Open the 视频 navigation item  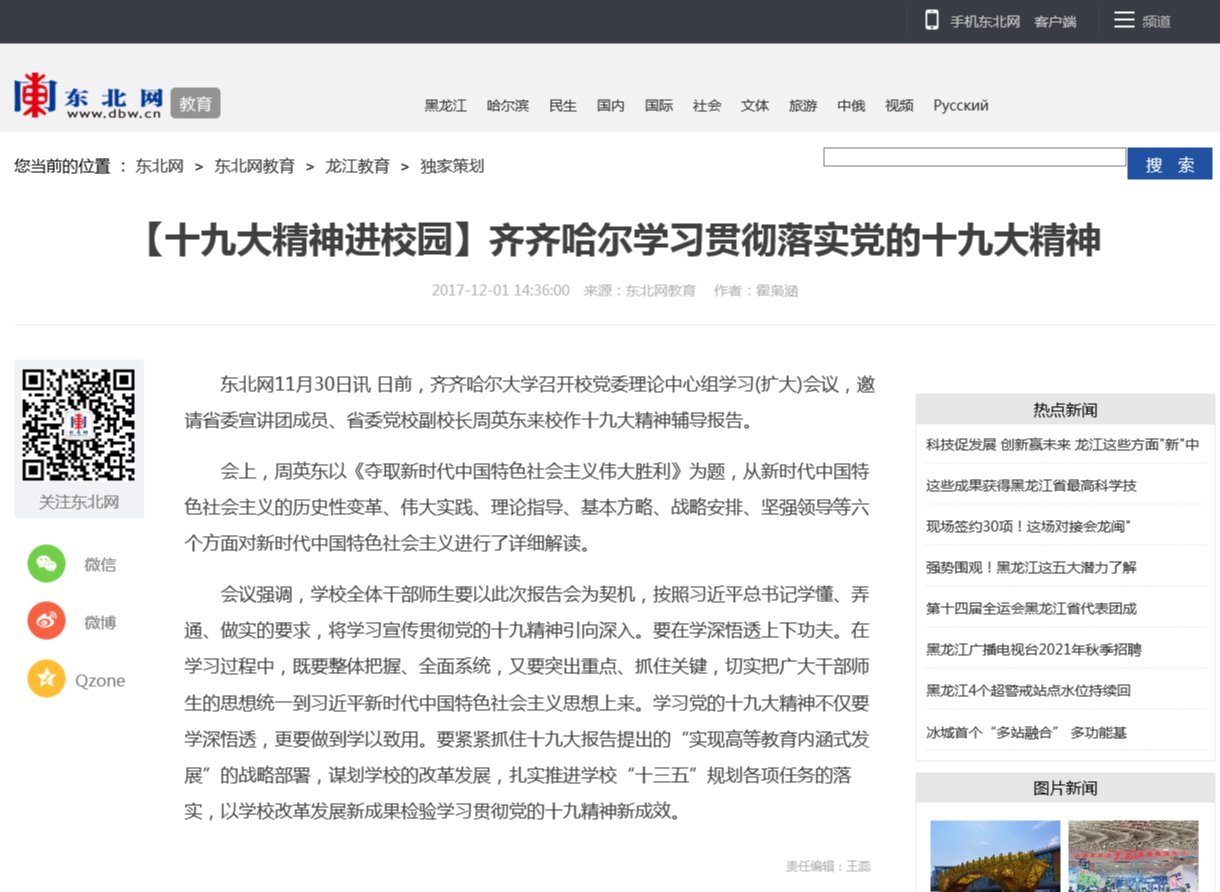[x=899, y=105]
